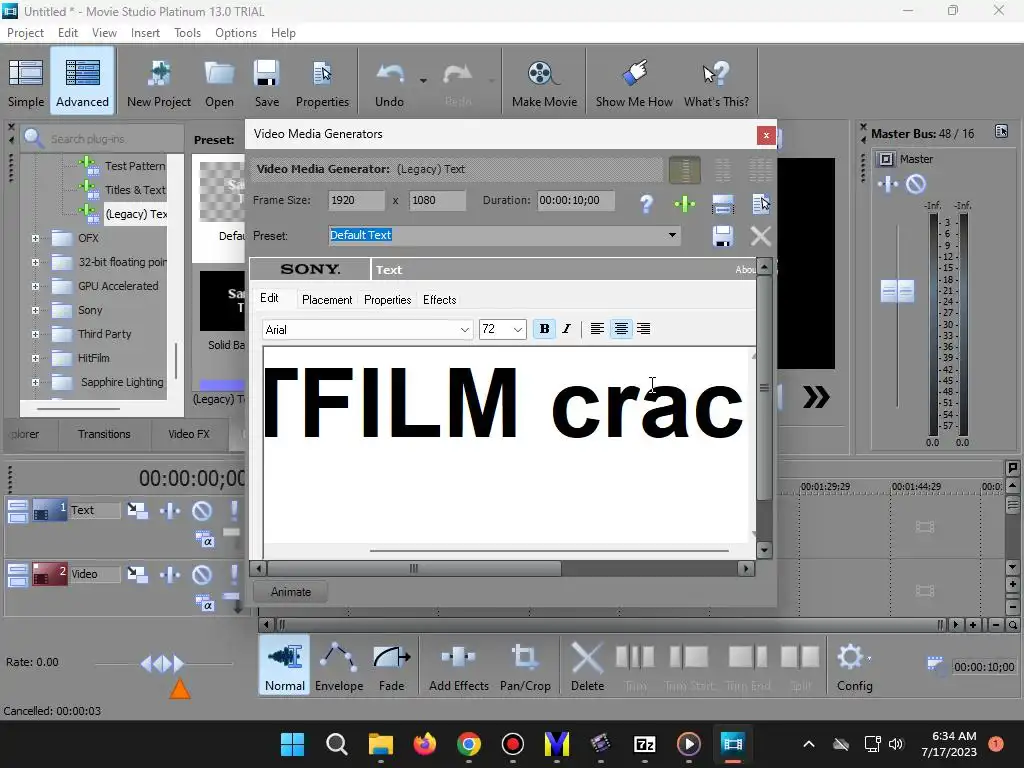Select the Fade tool
Image resolution: width=1024 pixels, height=768 pixels.
(391, 665)
